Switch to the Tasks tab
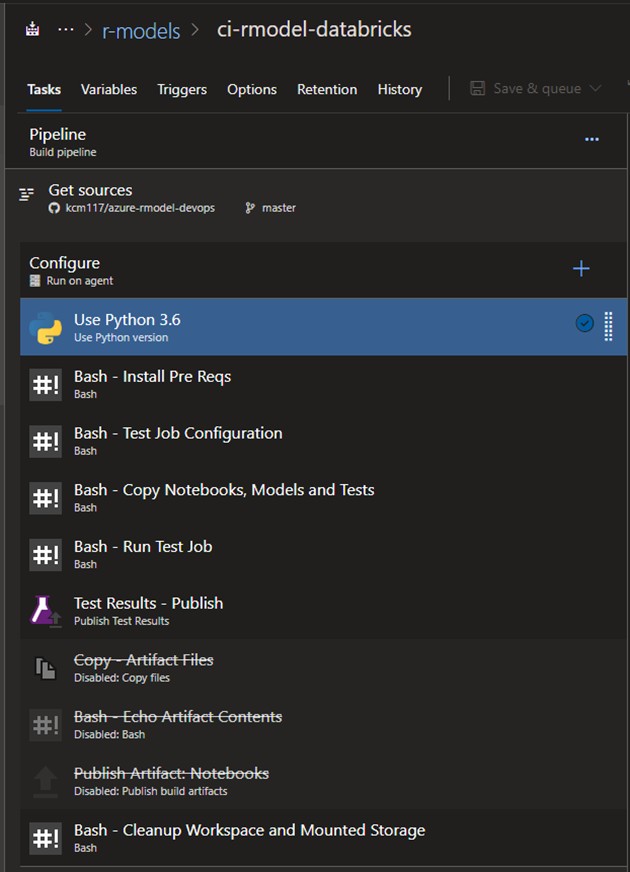The image size is (630, 872). pyautogui.click(x=44, y=90)
